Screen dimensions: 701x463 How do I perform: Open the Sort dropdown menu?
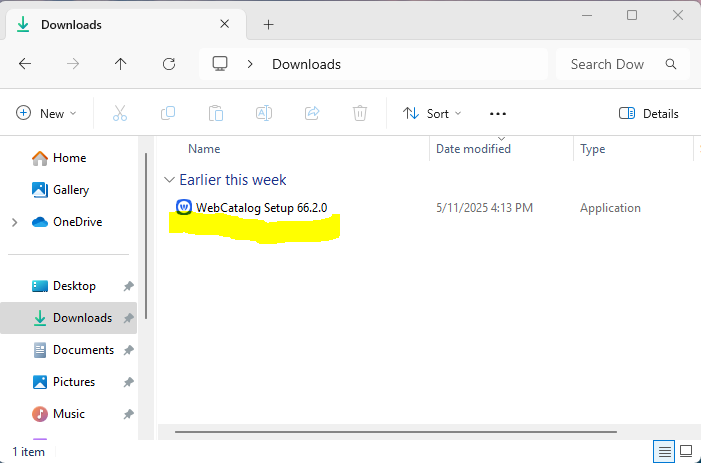pos(432,114)
